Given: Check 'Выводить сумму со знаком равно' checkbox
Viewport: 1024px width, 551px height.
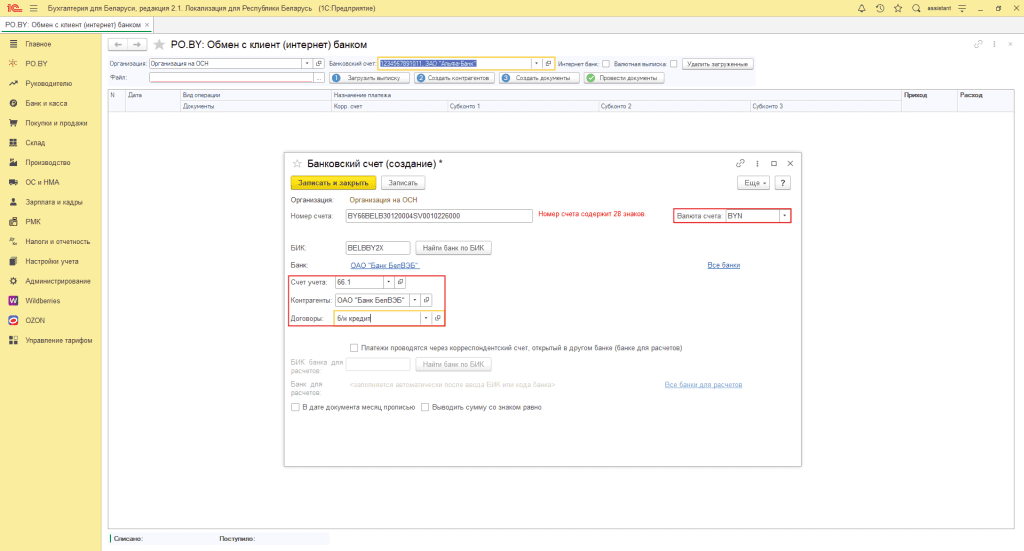Looking at the screenshot, I should click(425, 407).
